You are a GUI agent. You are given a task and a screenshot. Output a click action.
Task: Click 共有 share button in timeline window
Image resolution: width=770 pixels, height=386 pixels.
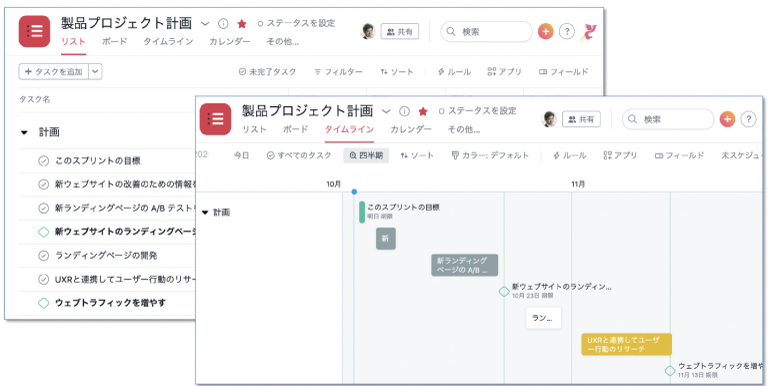[x=581, y=119]
